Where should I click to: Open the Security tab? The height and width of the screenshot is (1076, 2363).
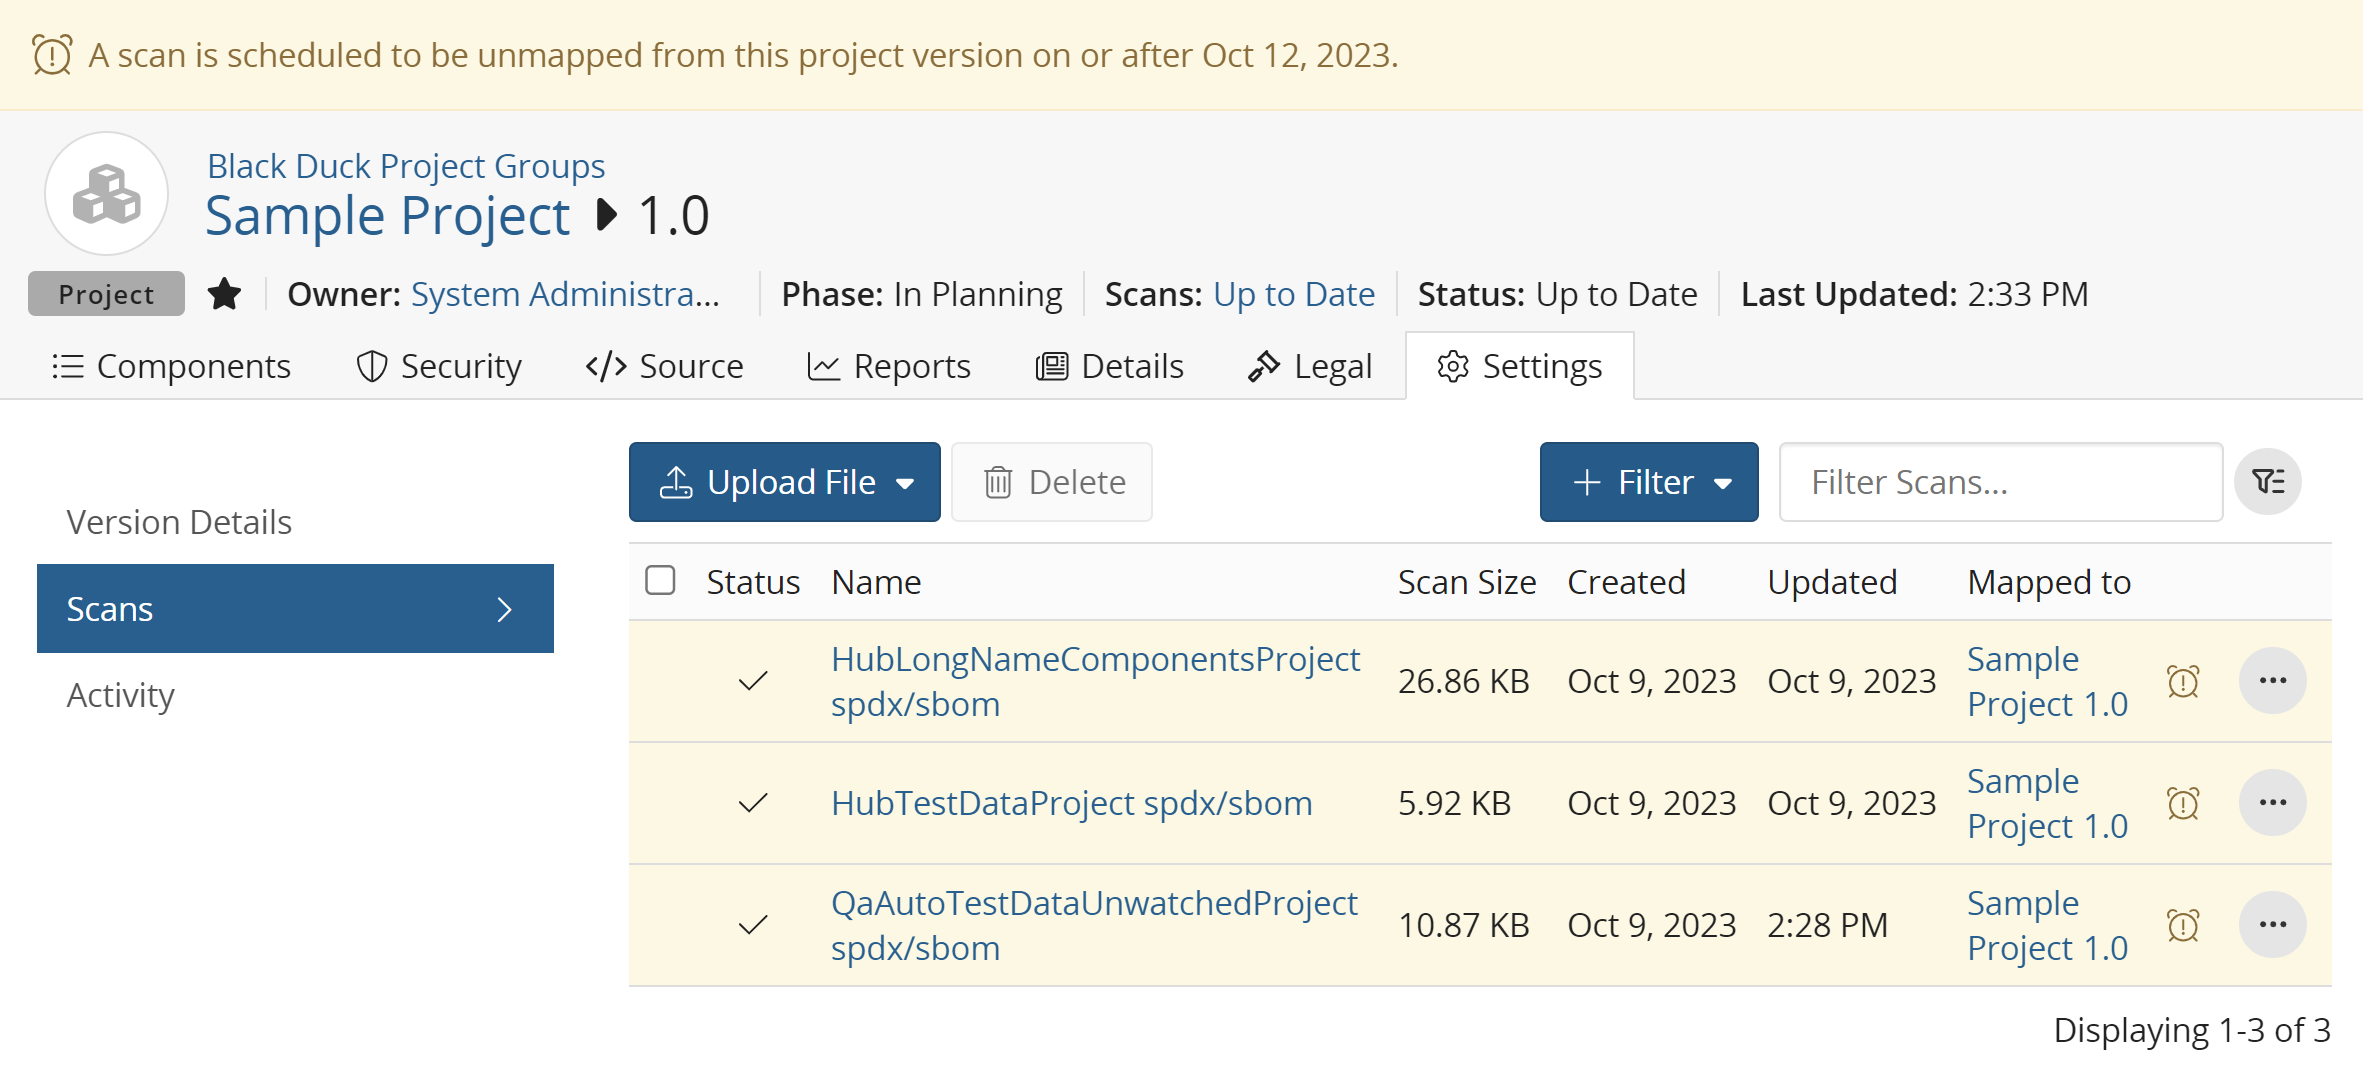439,367
